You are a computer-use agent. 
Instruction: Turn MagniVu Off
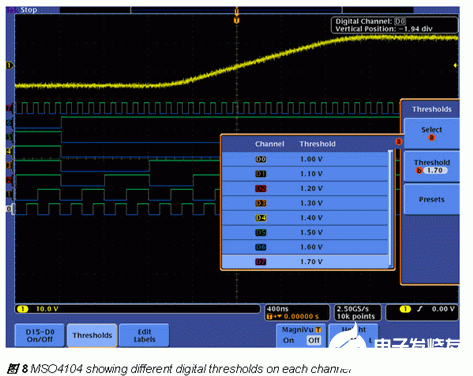(x=314, y=340)
